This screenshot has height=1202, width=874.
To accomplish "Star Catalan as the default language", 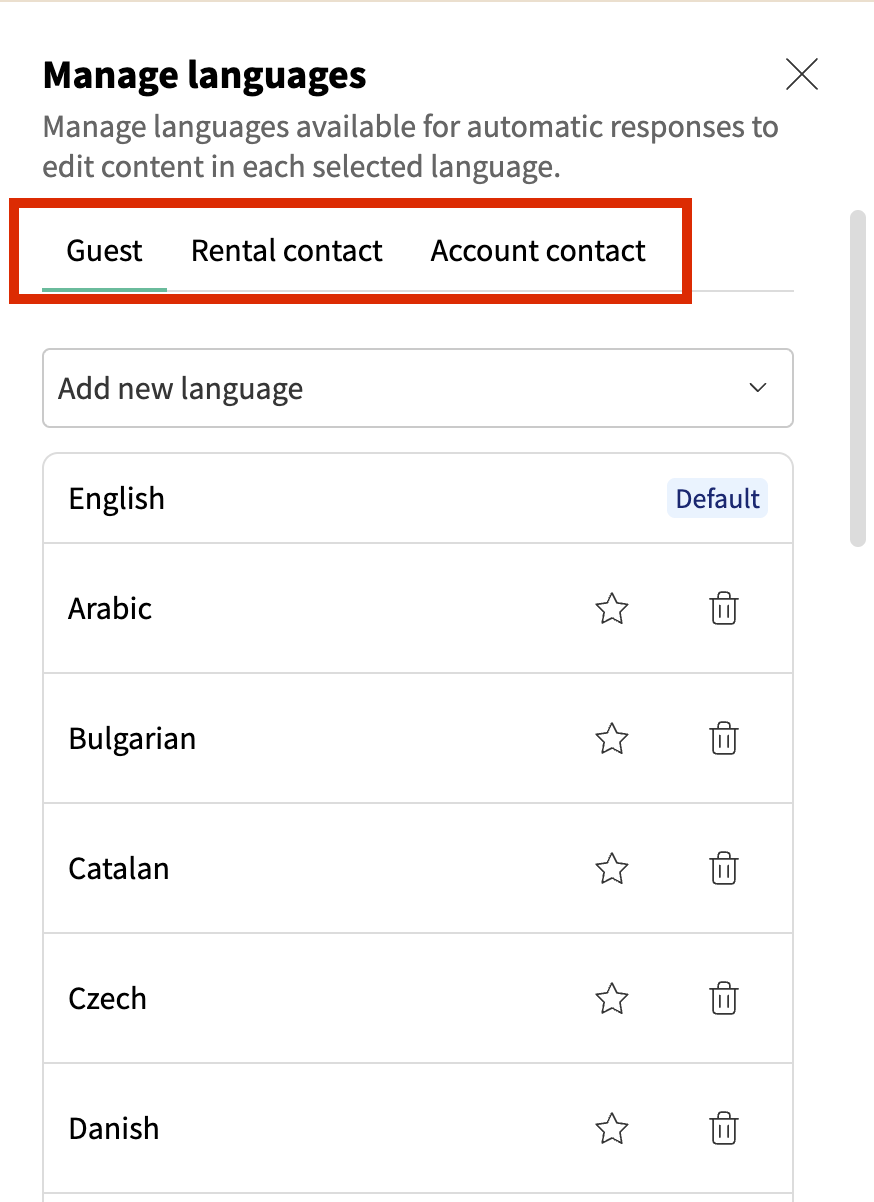I will (x=611, y=869).
